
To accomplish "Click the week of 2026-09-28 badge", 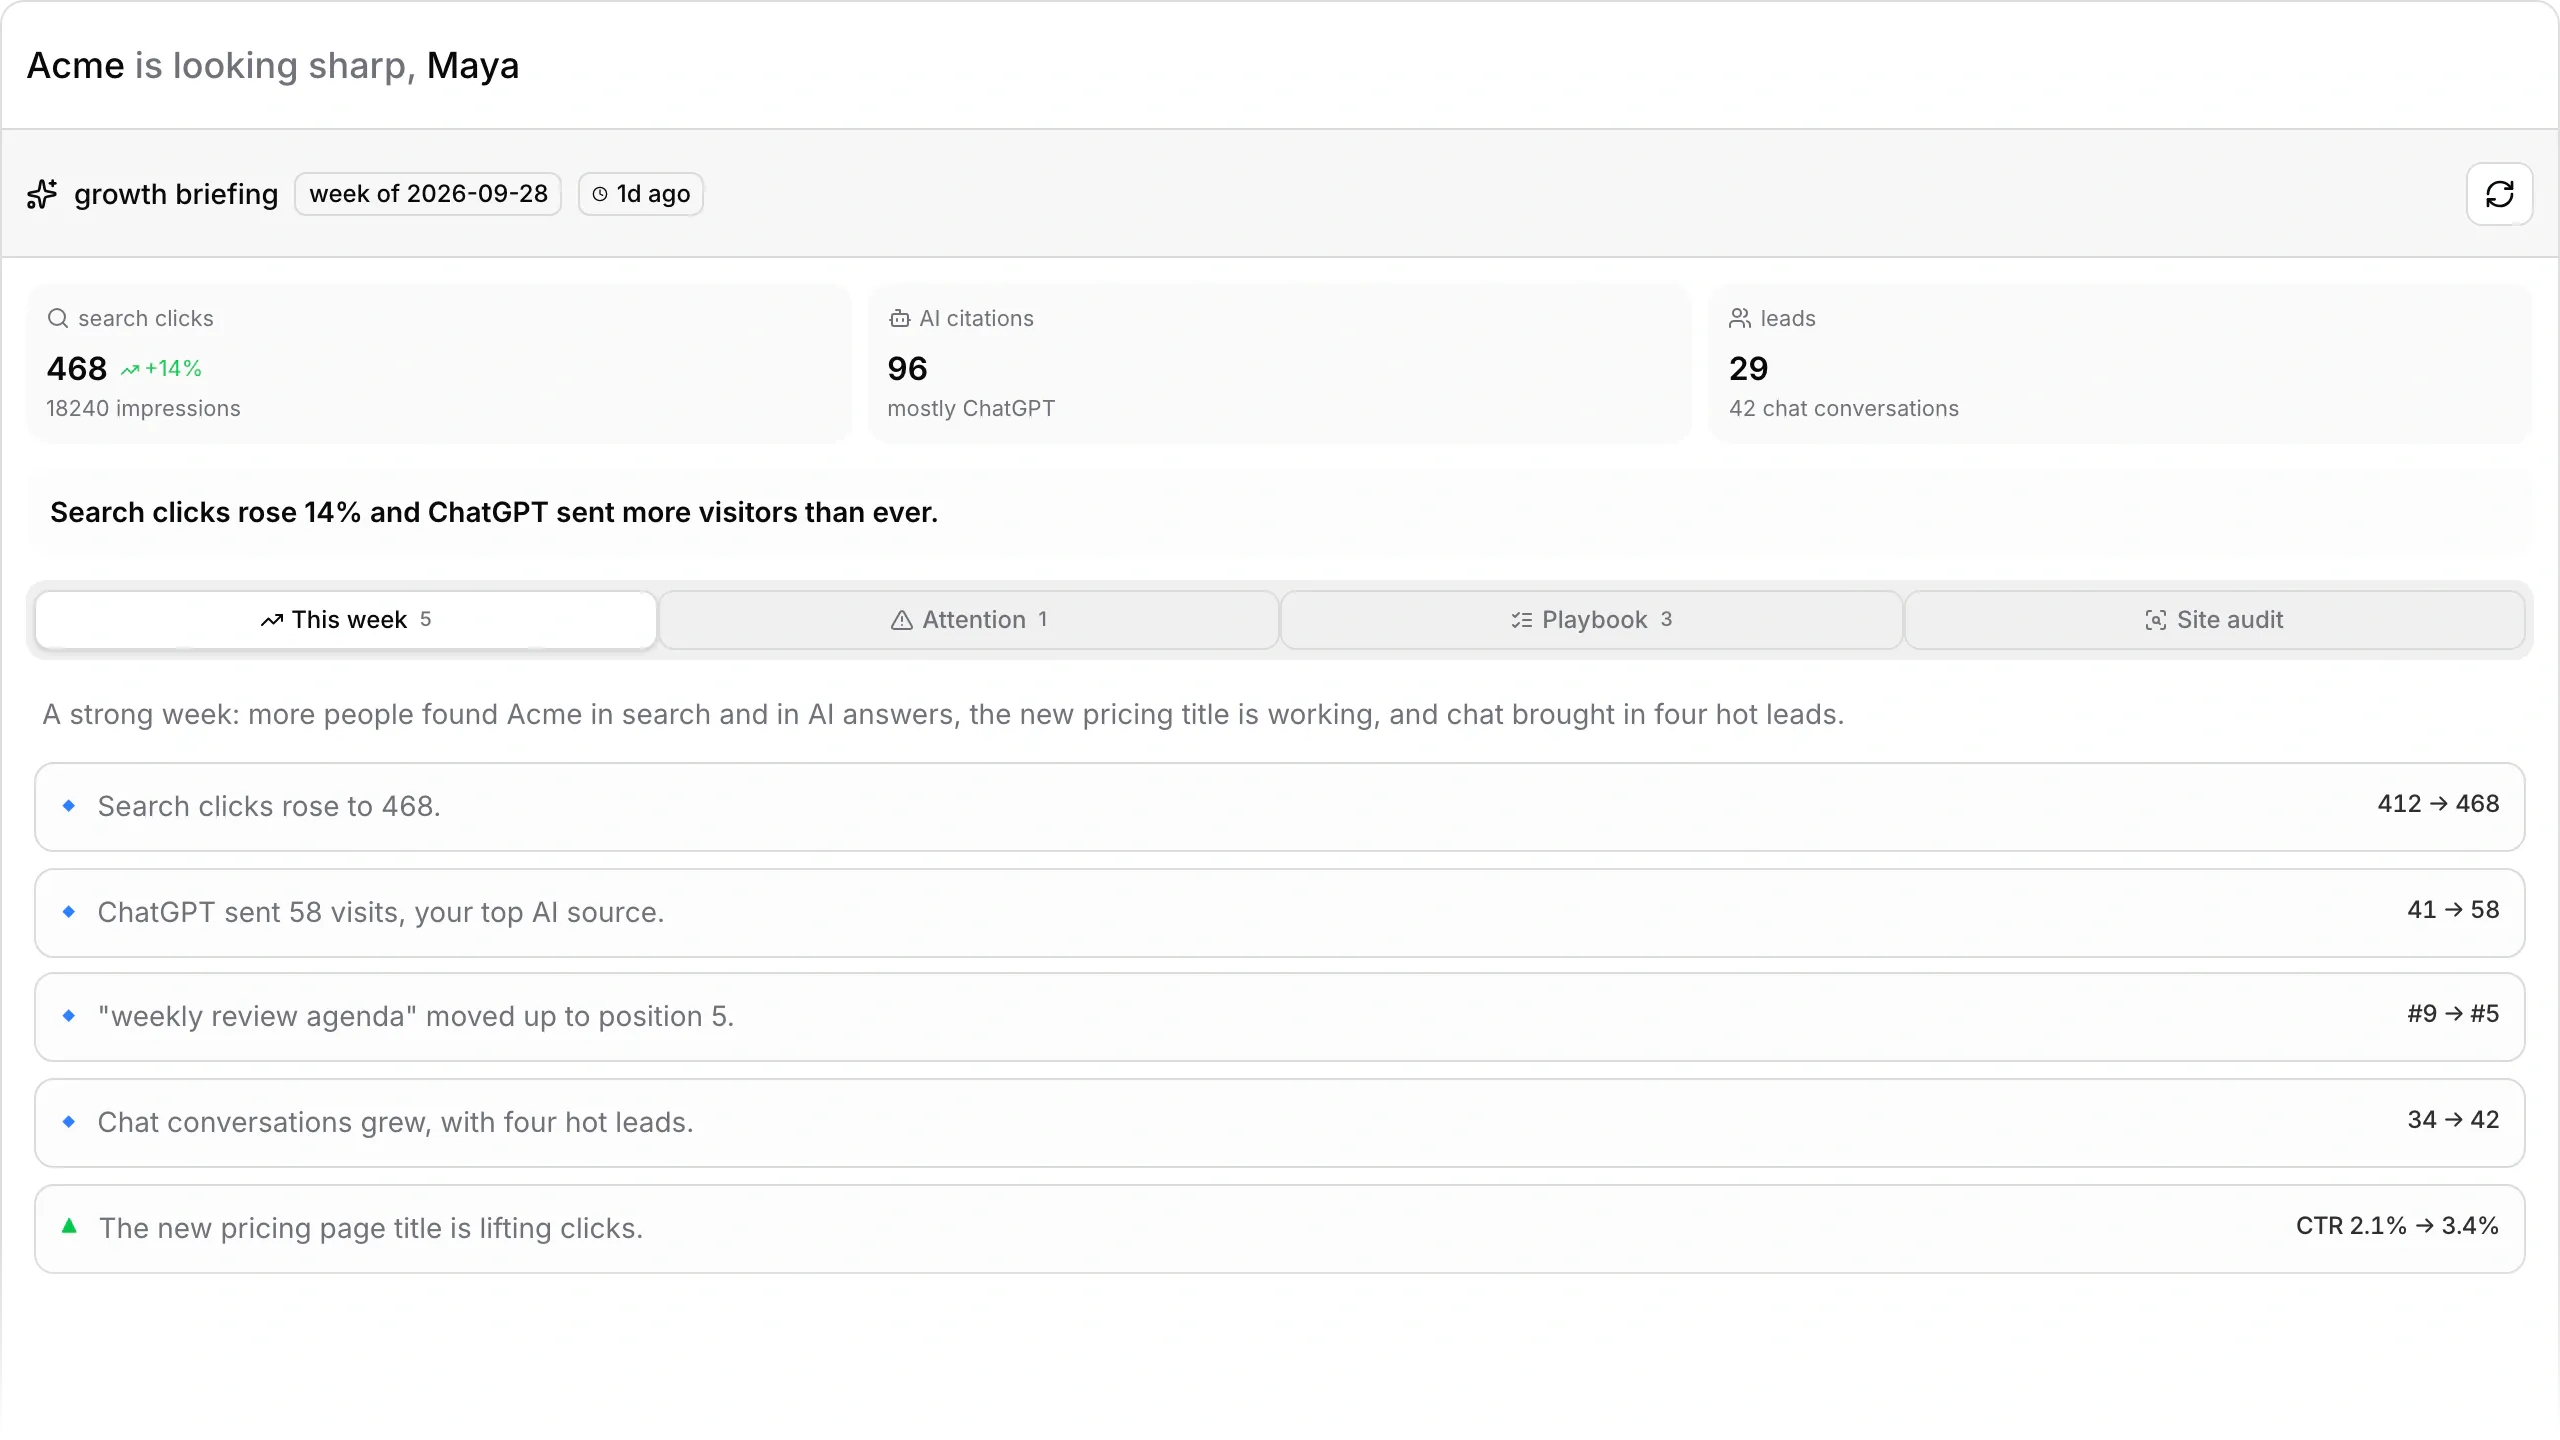I will tap(428, 194).
